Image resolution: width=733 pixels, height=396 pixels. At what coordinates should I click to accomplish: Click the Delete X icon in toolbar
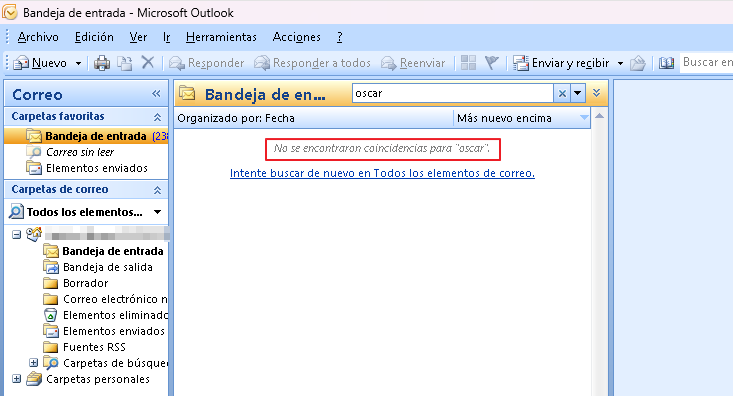[x=148, y=62]
